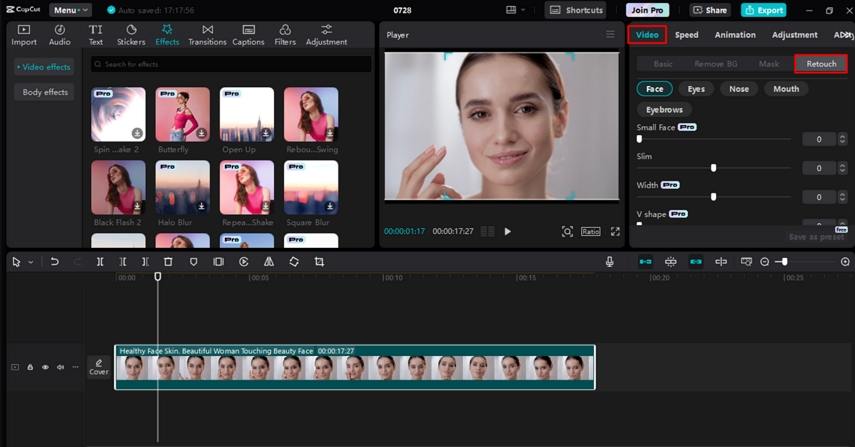Expand the Body effects category
The width and height of the screenshot is (855, 447).
click(45, 92)
